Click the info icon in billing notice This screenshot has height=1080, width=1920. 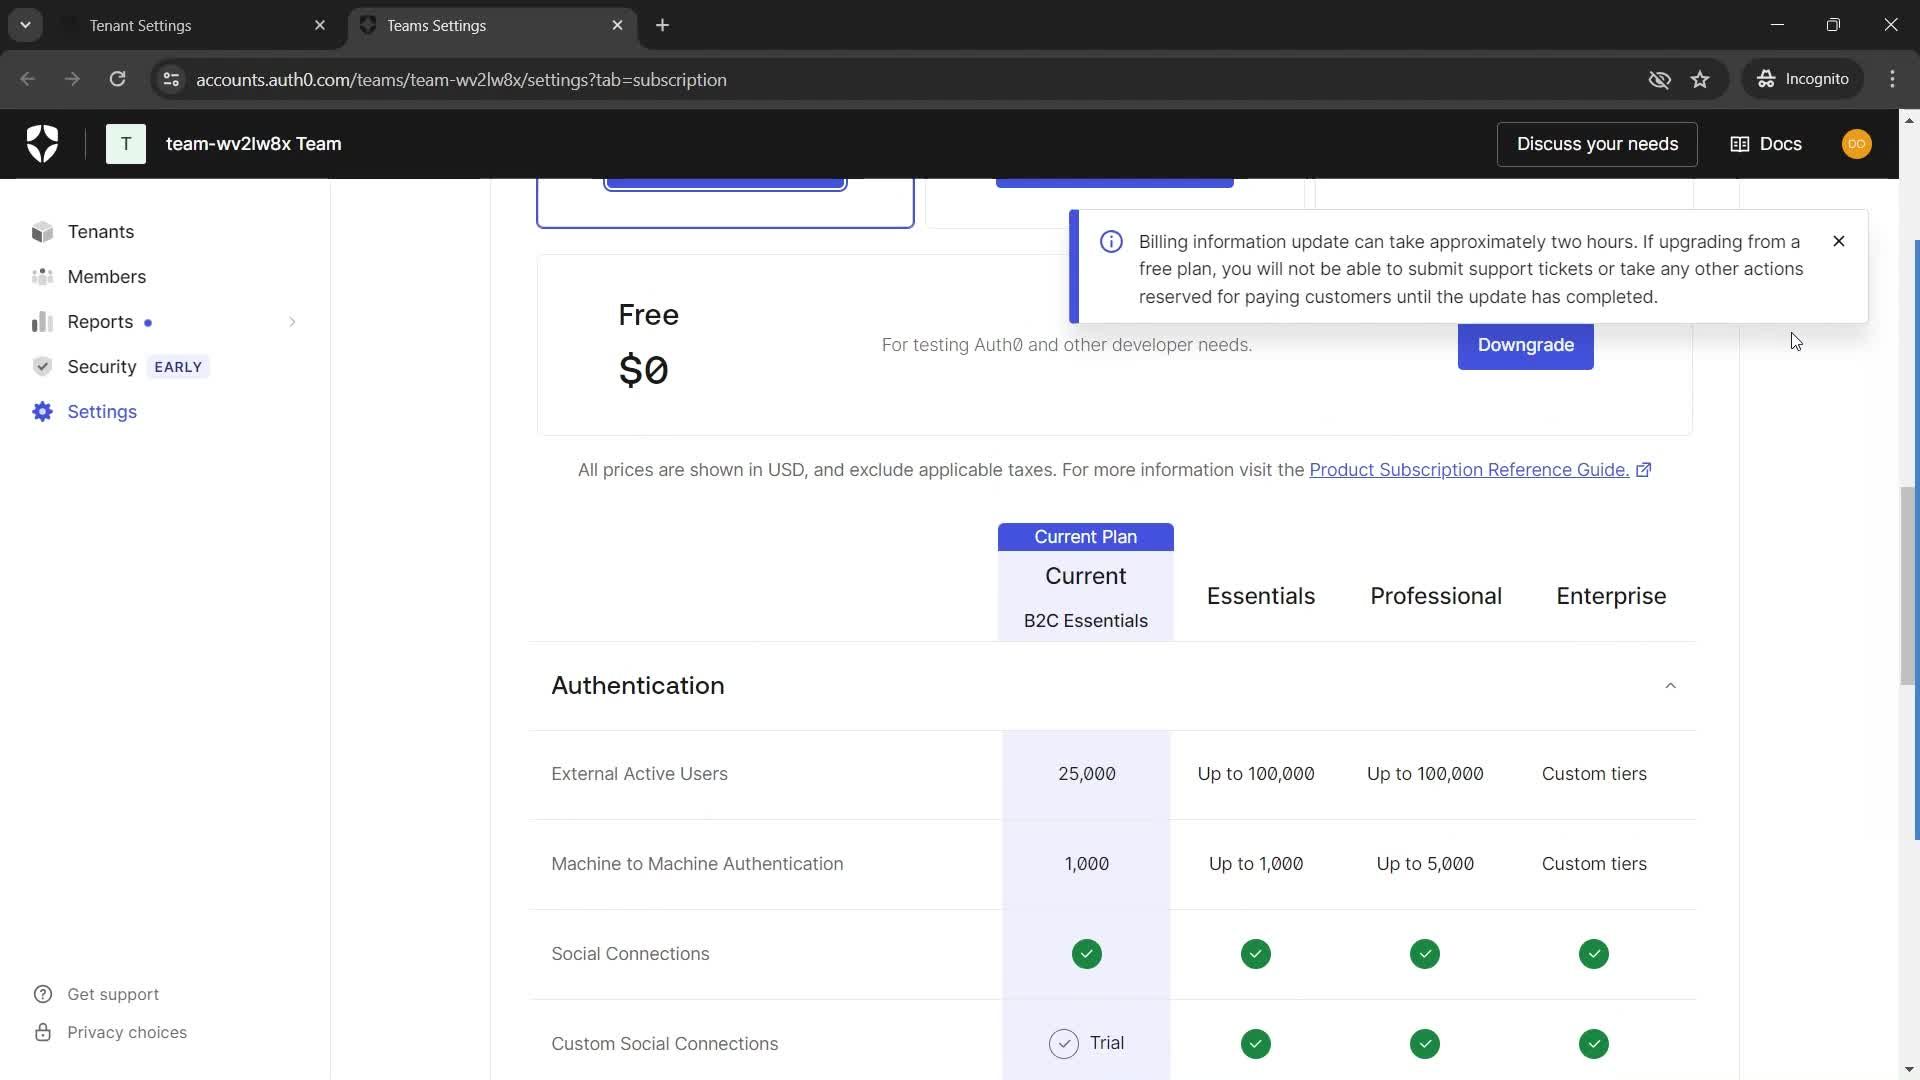(1111, 242)
